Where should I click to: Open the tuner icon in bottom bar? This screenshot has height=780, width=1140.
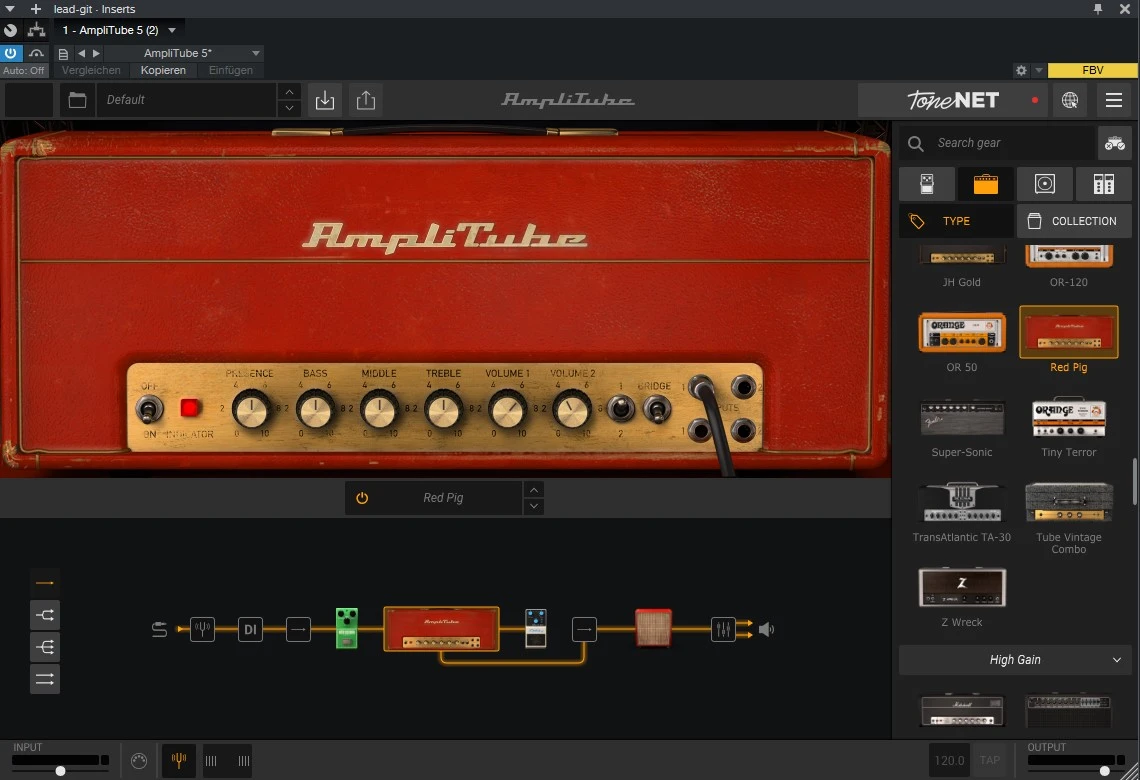click(179, 761)
